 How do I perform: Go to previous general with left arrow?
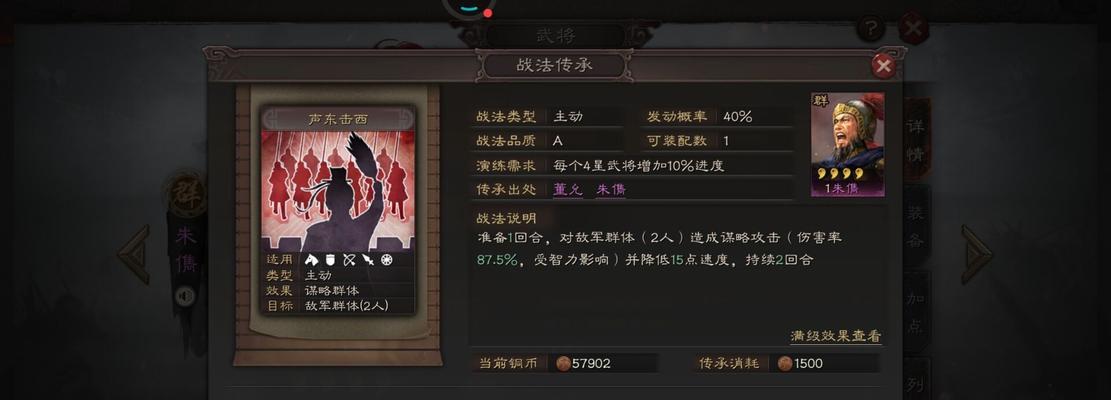(134, 254)
